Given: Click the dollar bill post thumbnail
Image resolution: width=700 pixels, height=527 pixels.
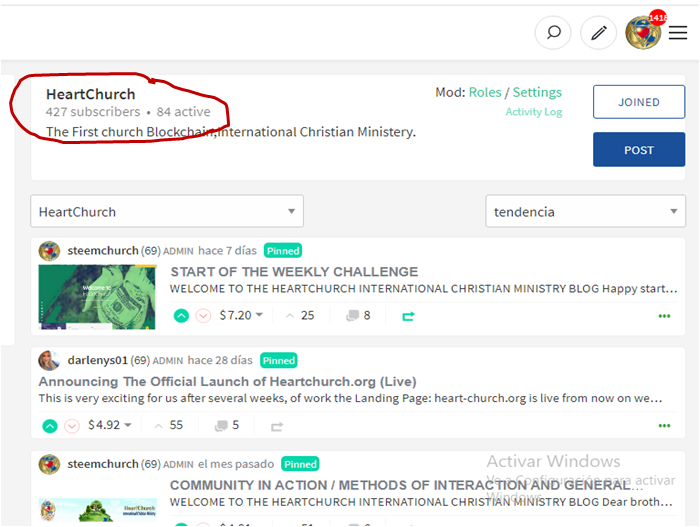Looking at the screenshot, I should tap(97, 297).
